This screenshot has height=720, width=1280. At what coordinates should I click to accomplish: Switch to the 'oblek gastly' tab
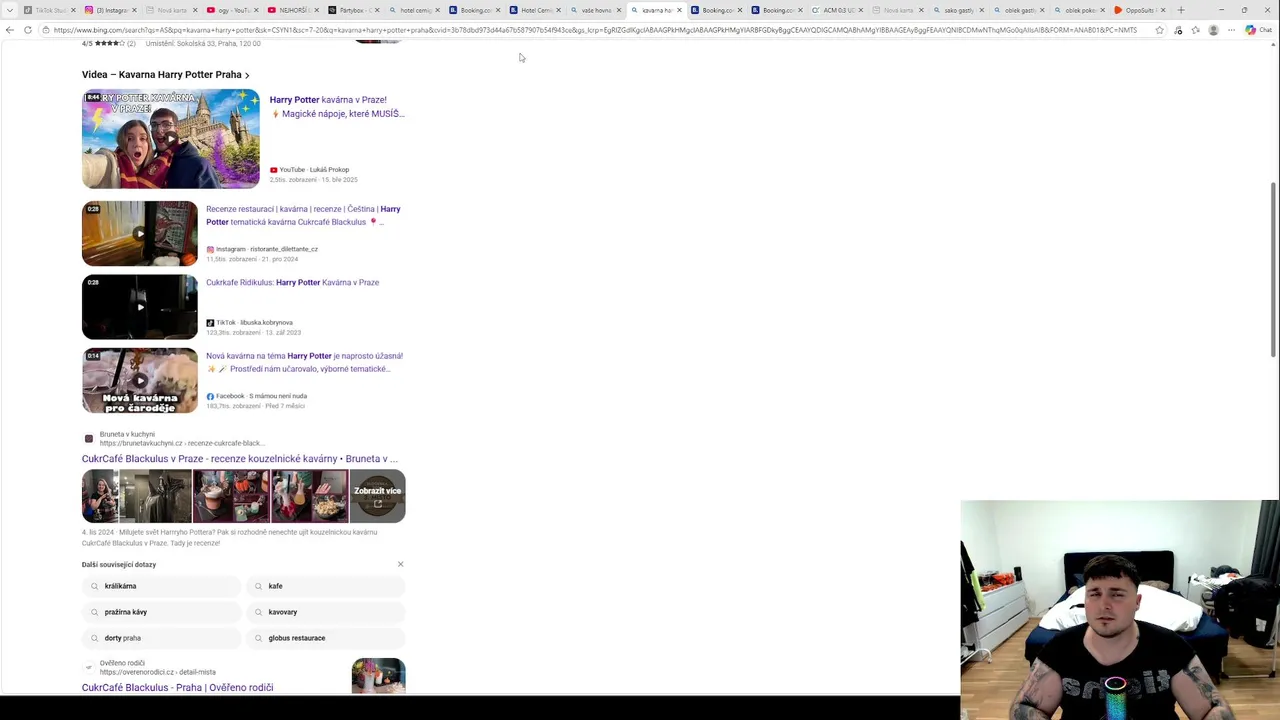pos(1018,10)
